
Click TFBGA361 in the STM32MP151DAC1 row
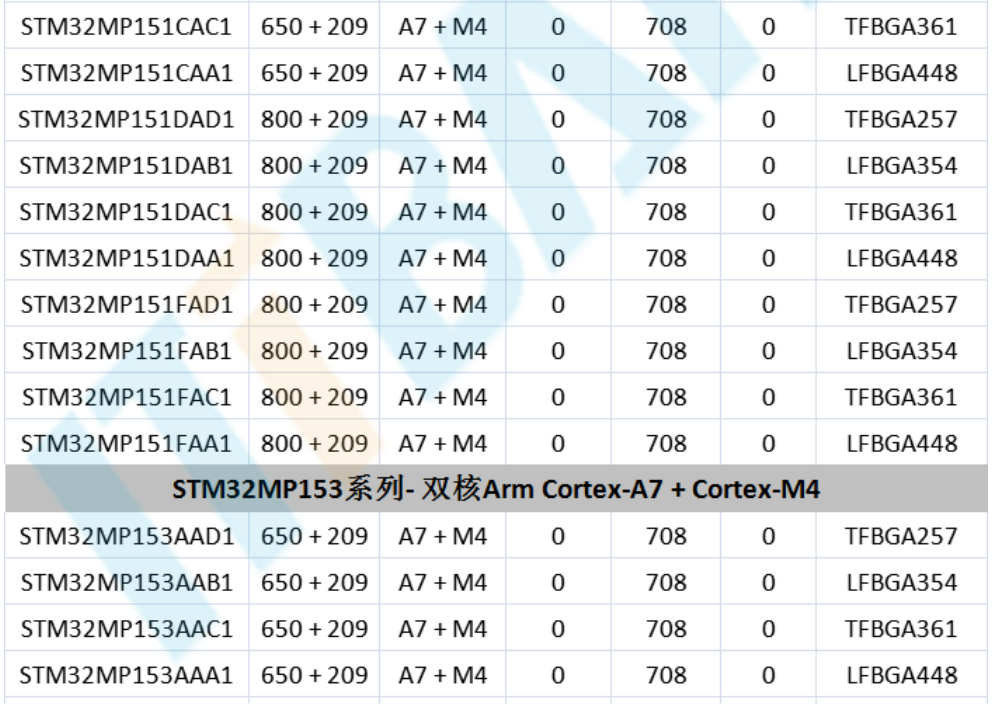tap(901, 211)
